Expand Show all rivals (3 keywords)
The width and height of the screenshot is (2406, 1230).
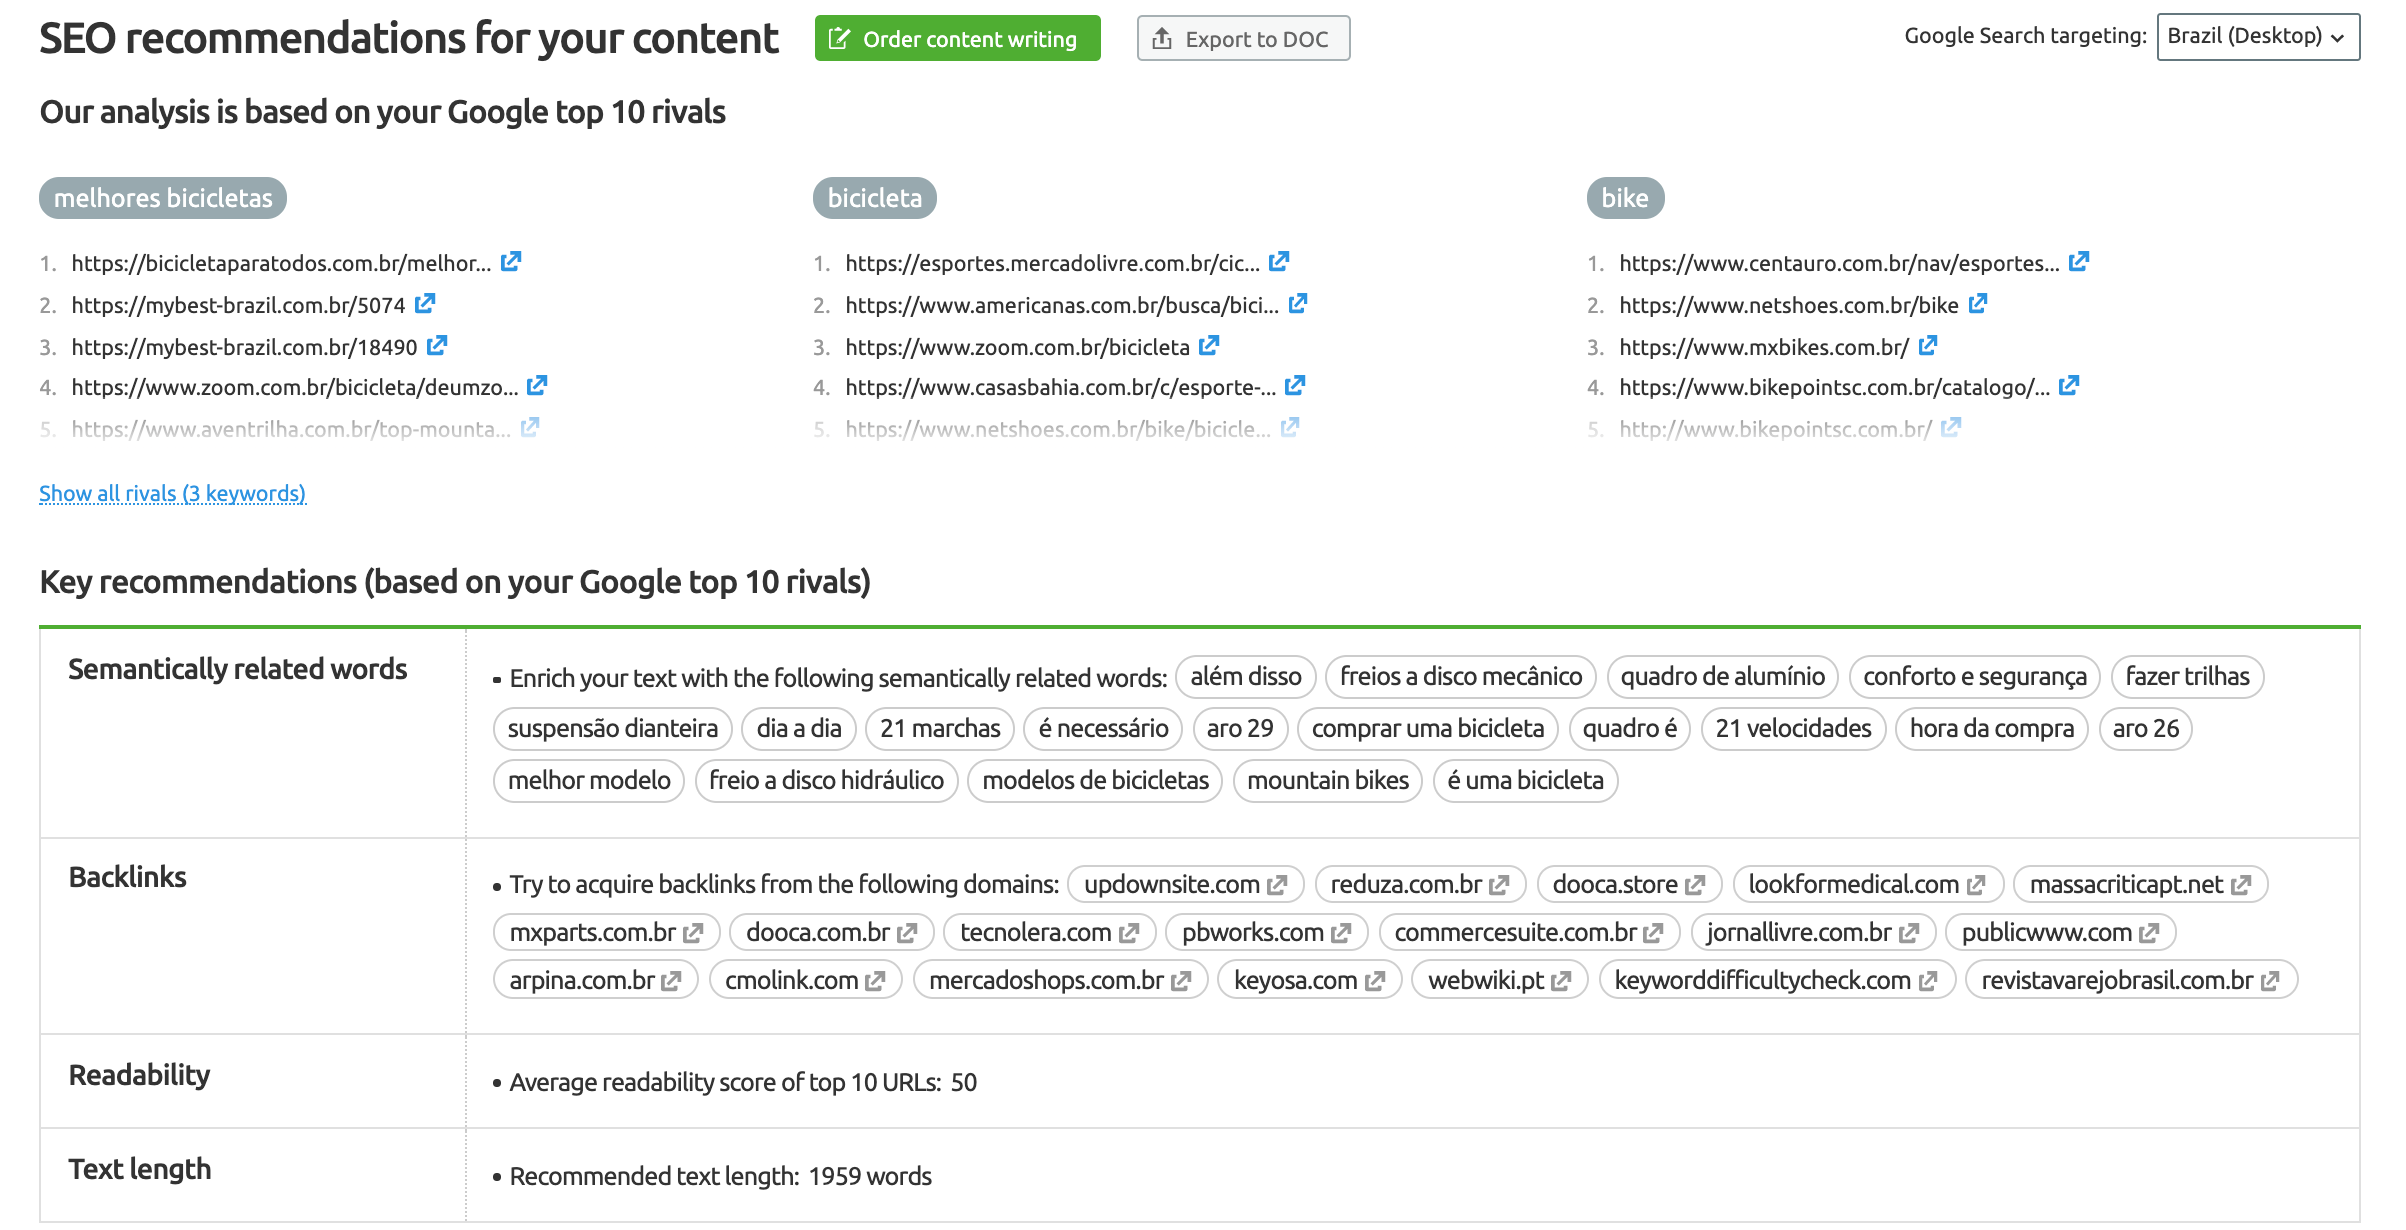pos(173,493)
